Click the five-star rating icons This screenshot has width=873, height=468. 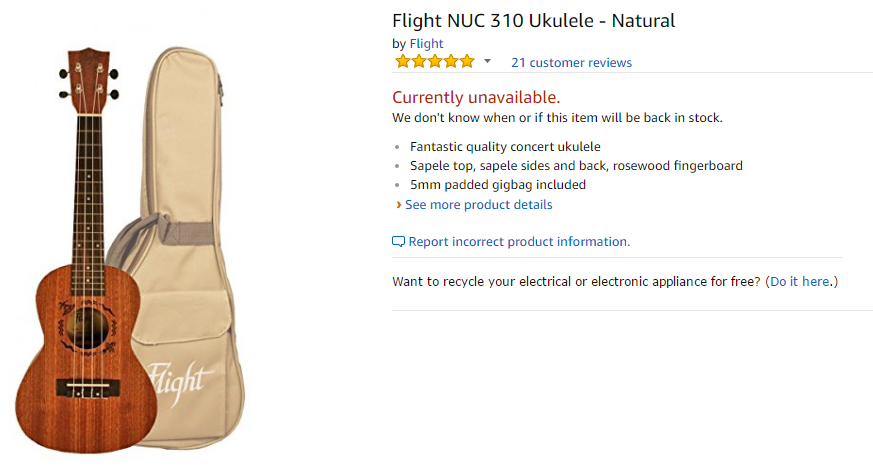[435, 62]
